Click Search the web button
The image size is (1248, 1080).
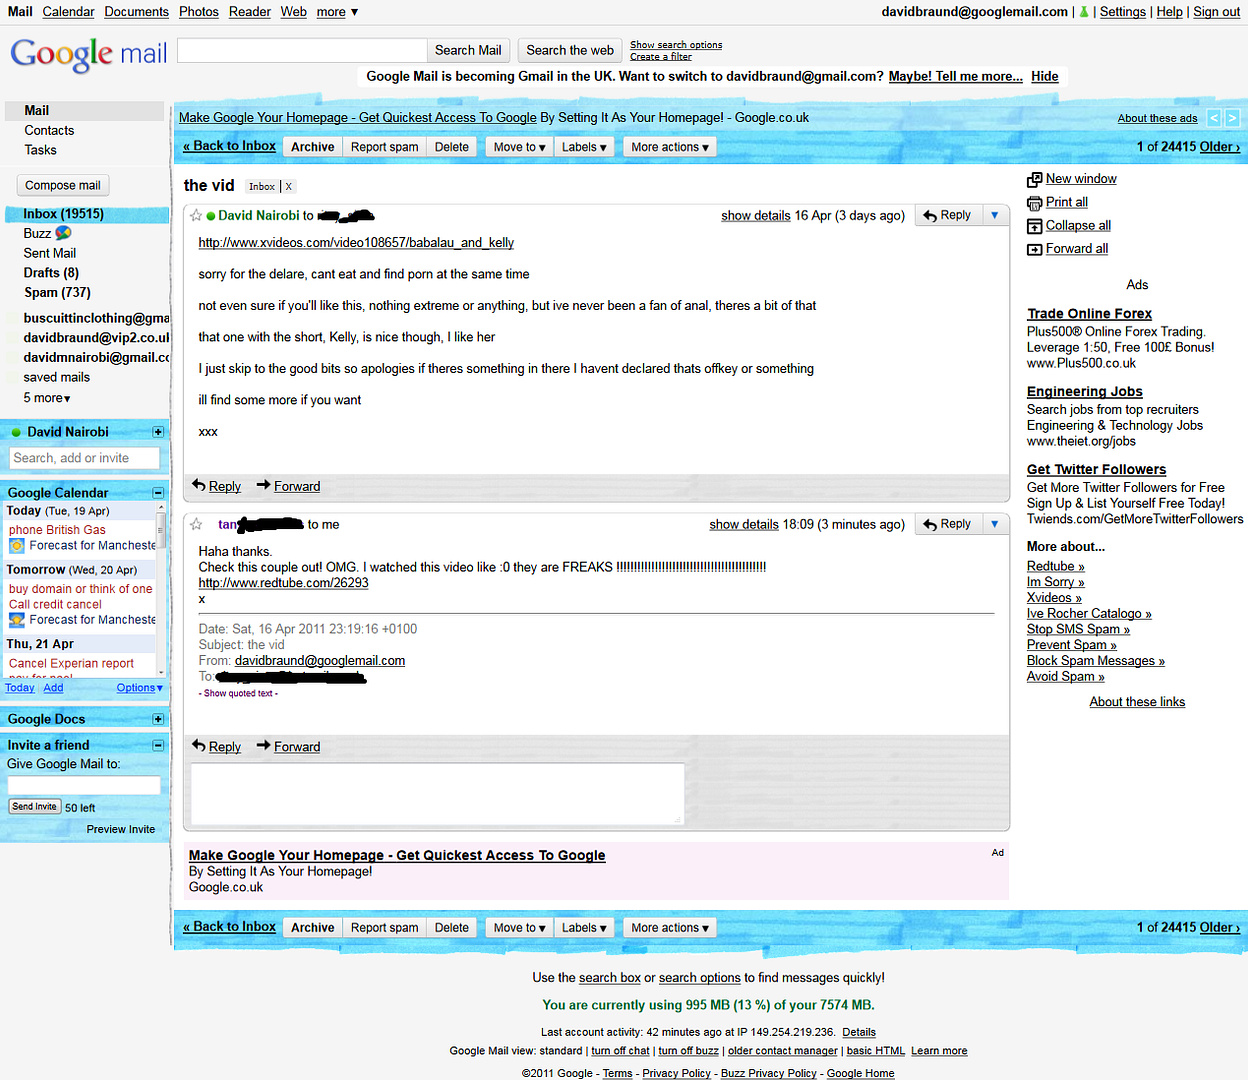(570, 50)
